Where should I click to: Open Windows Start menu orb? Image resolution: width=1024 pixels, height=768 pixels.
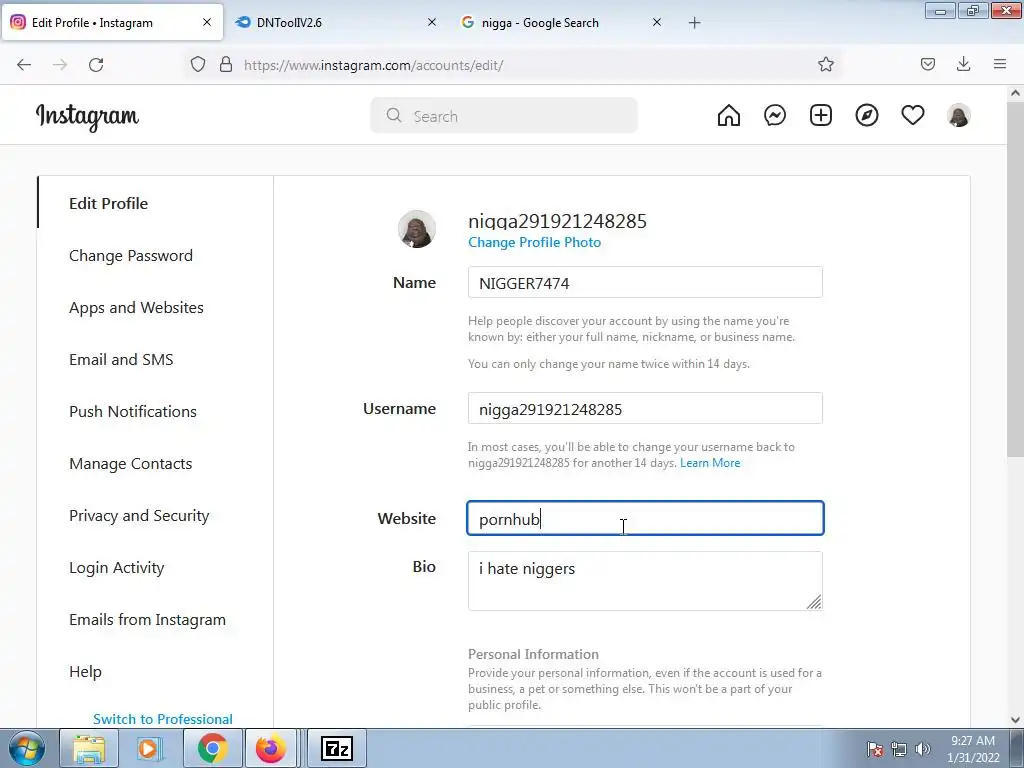27,748
